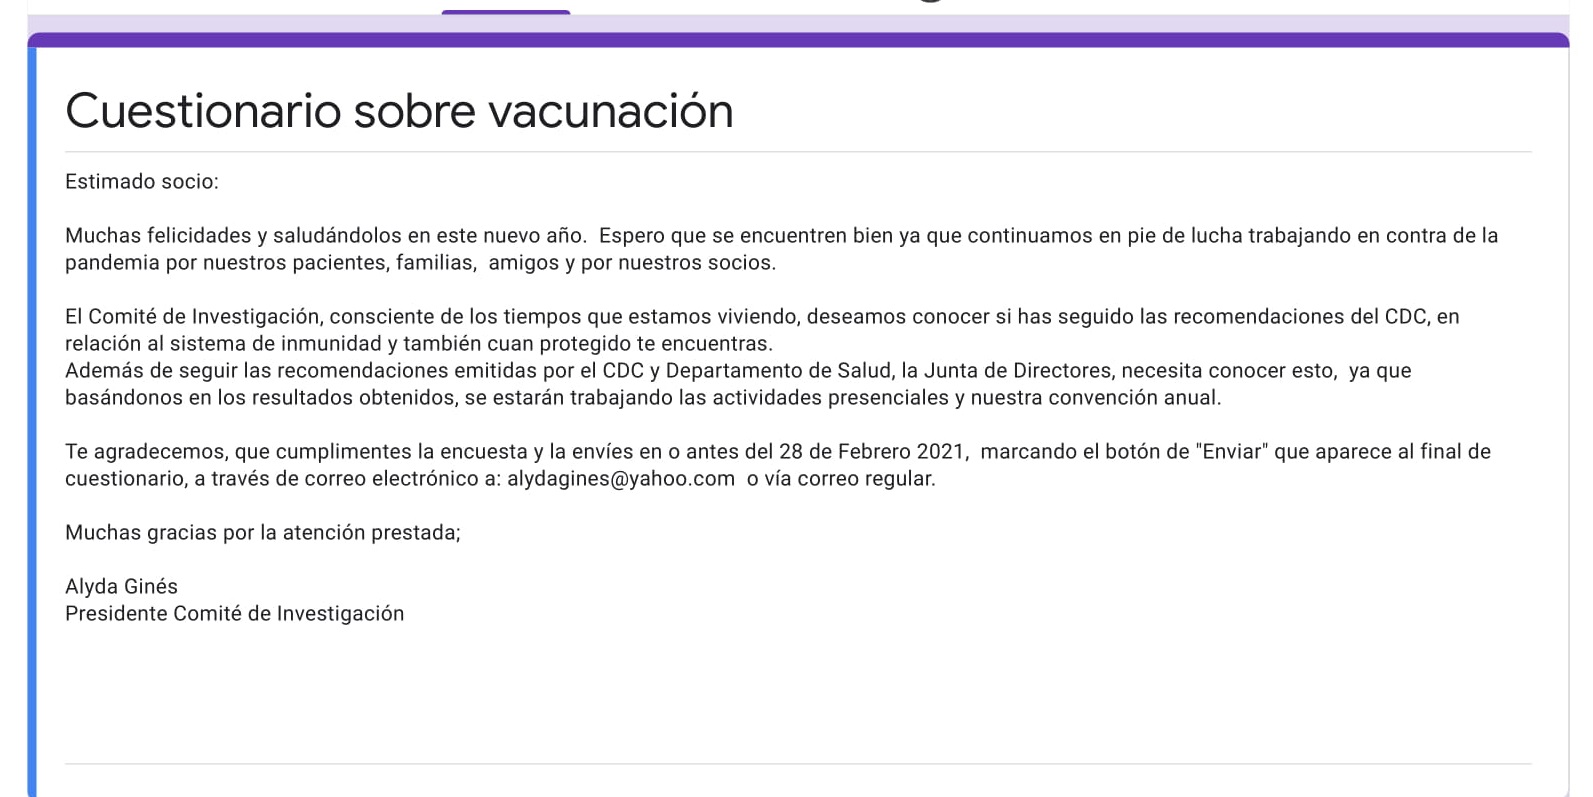Click the line "Muchas gracias por la atención prestada"
Image resolution: width=1593 pixels, height=797 pixels.
tap(262, 533)
